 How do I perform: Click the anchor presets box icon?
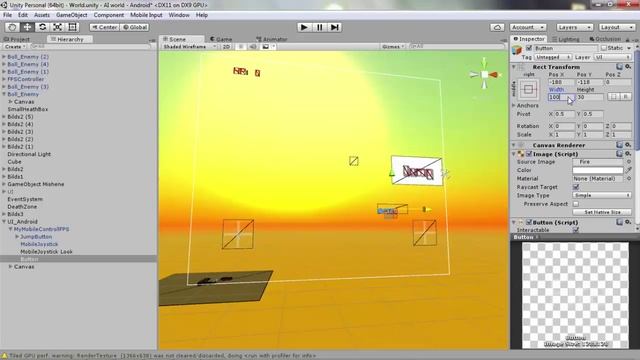[528, 89]
